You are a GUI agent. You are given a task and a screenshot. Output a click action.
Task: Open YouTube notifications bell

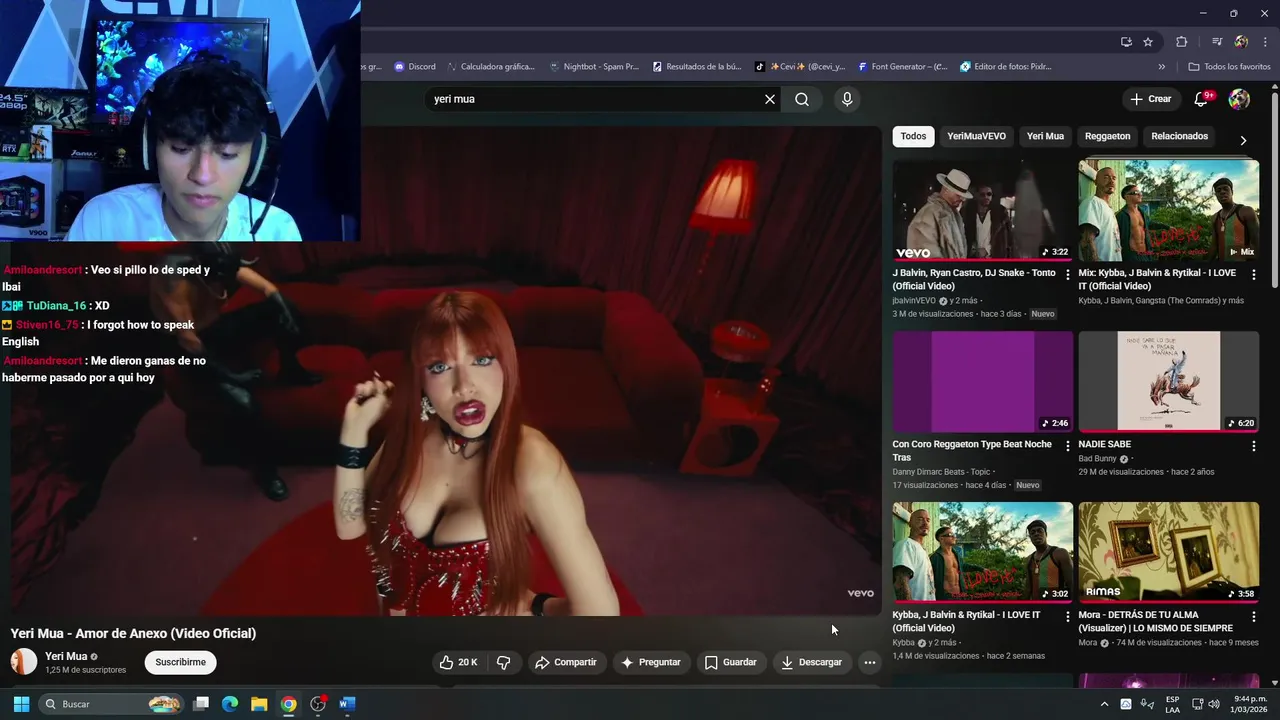pyautogui.click(x=1203, y=99)
